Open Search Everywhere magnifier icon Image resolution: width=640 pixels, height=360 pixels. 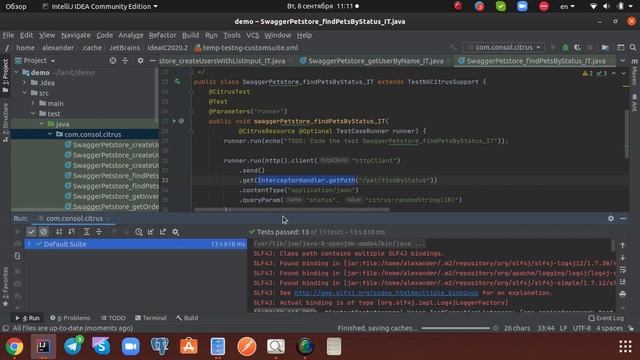[633, 48]
